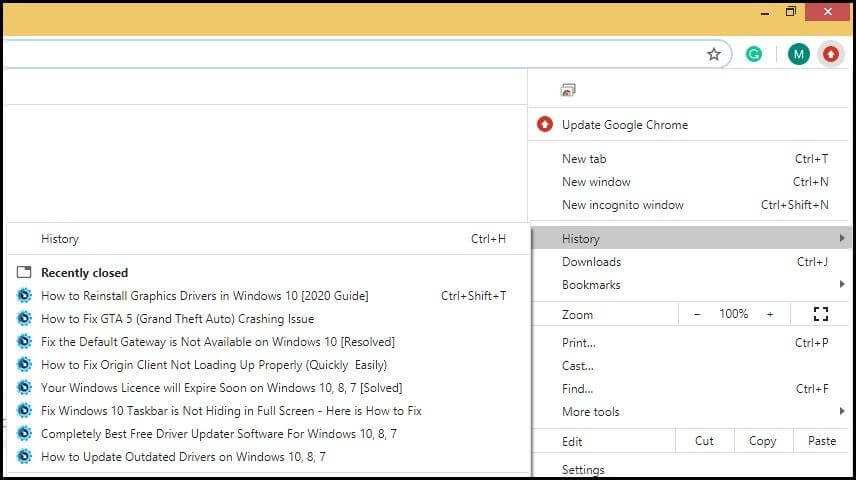The height and width of the screenshot is (480, 856).
Task: Expand History submenu arrow in main menu
Action: pos(842,238)
